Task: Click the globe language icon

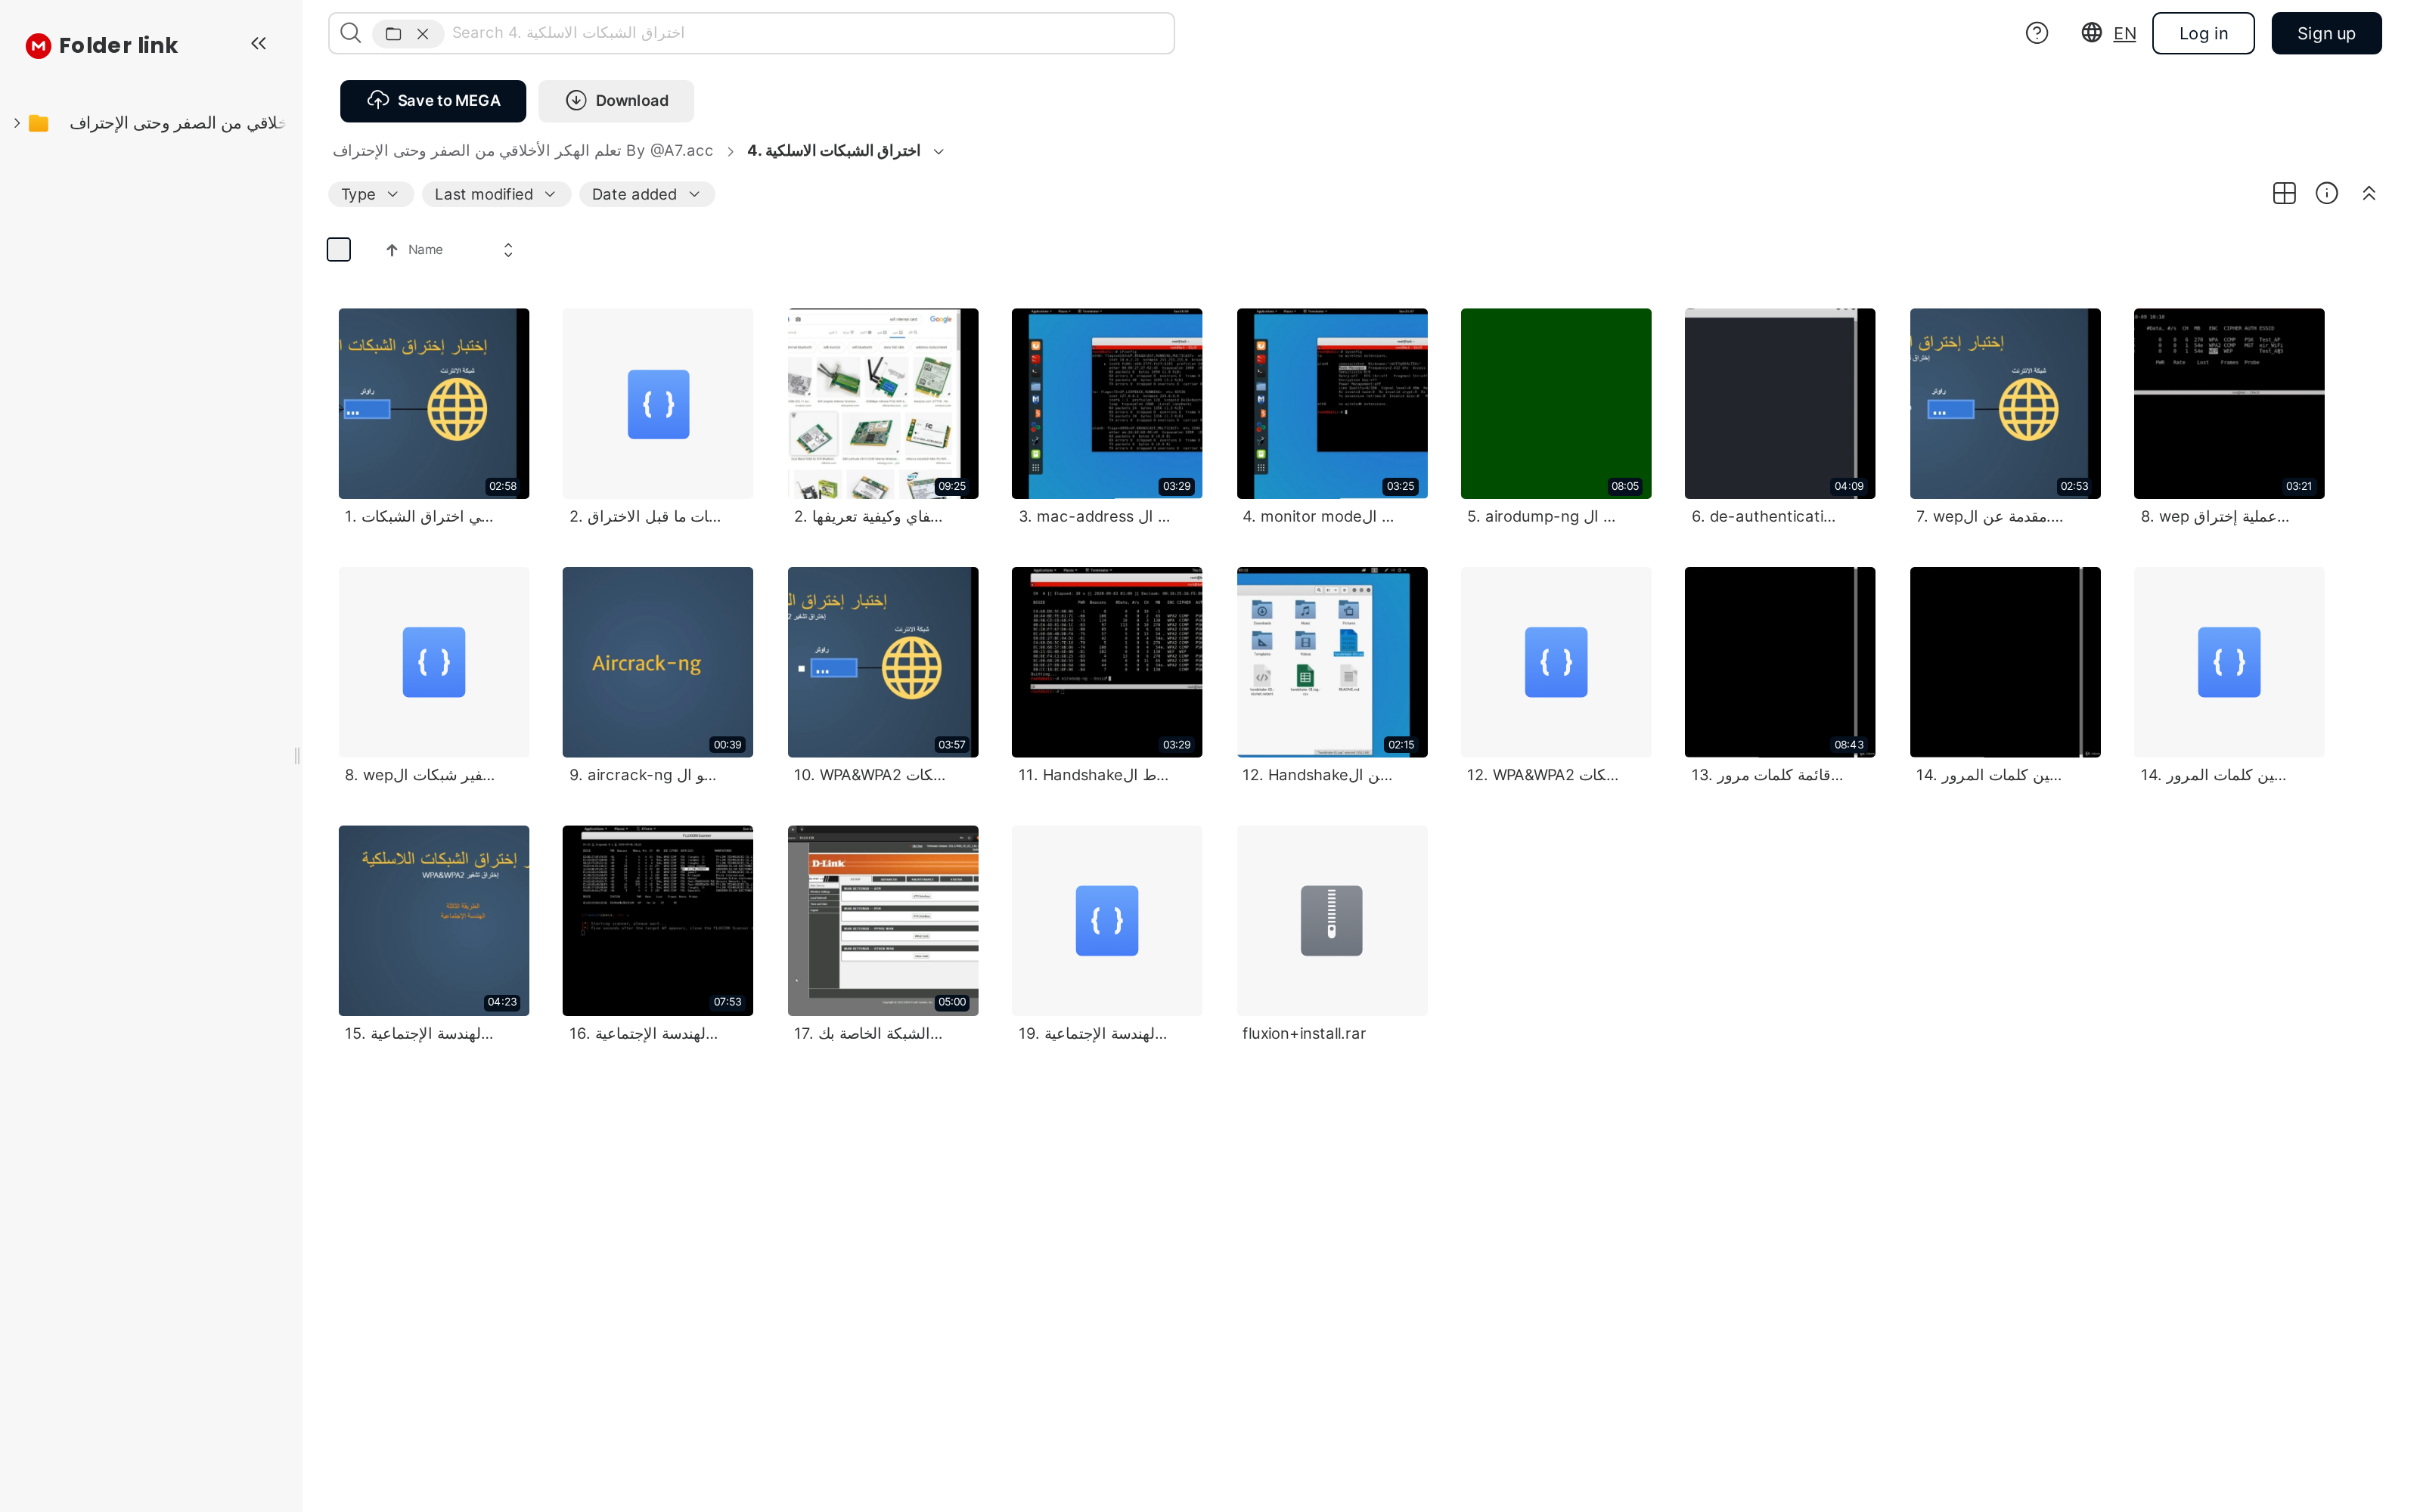Action: [2091, 33]
